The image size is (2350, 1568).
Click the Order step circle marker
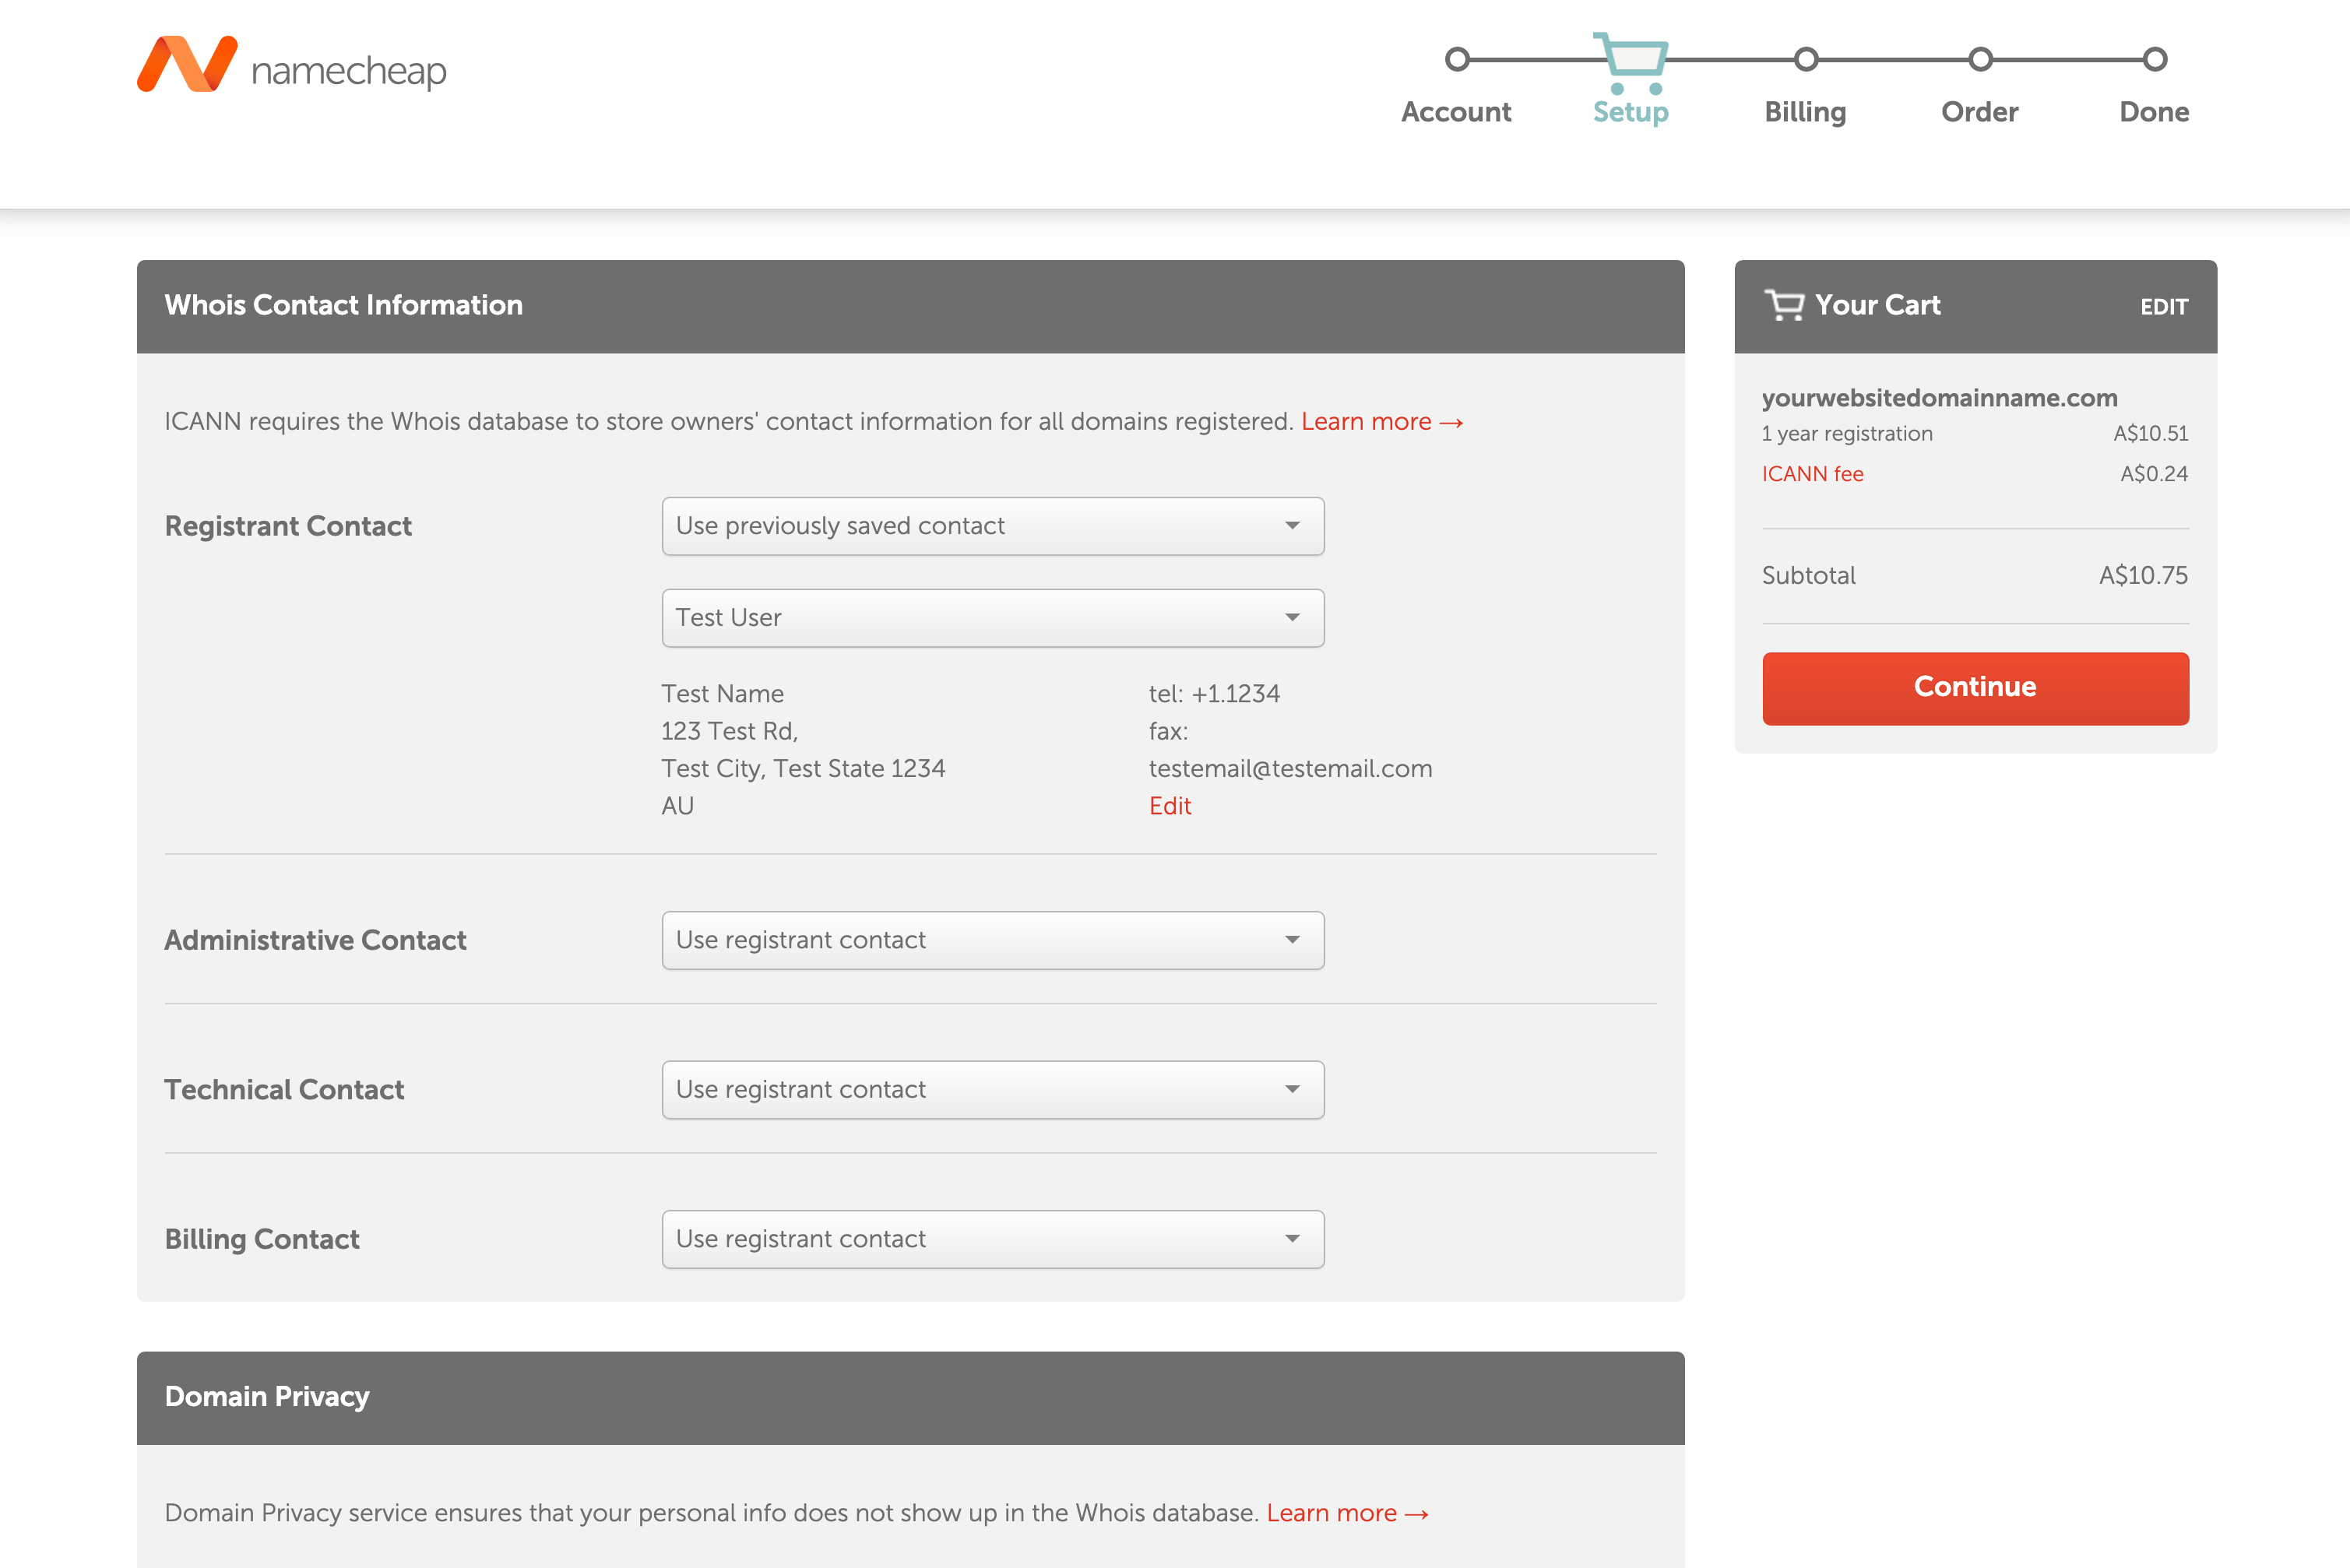[1980, 59]
